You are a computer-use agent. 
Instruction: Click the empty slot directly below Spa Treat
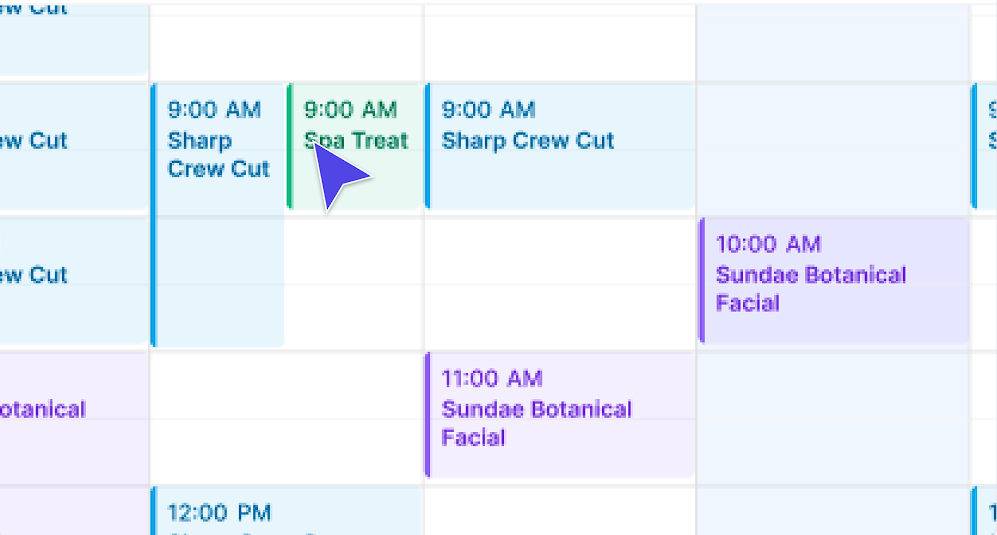coord(355,280)
